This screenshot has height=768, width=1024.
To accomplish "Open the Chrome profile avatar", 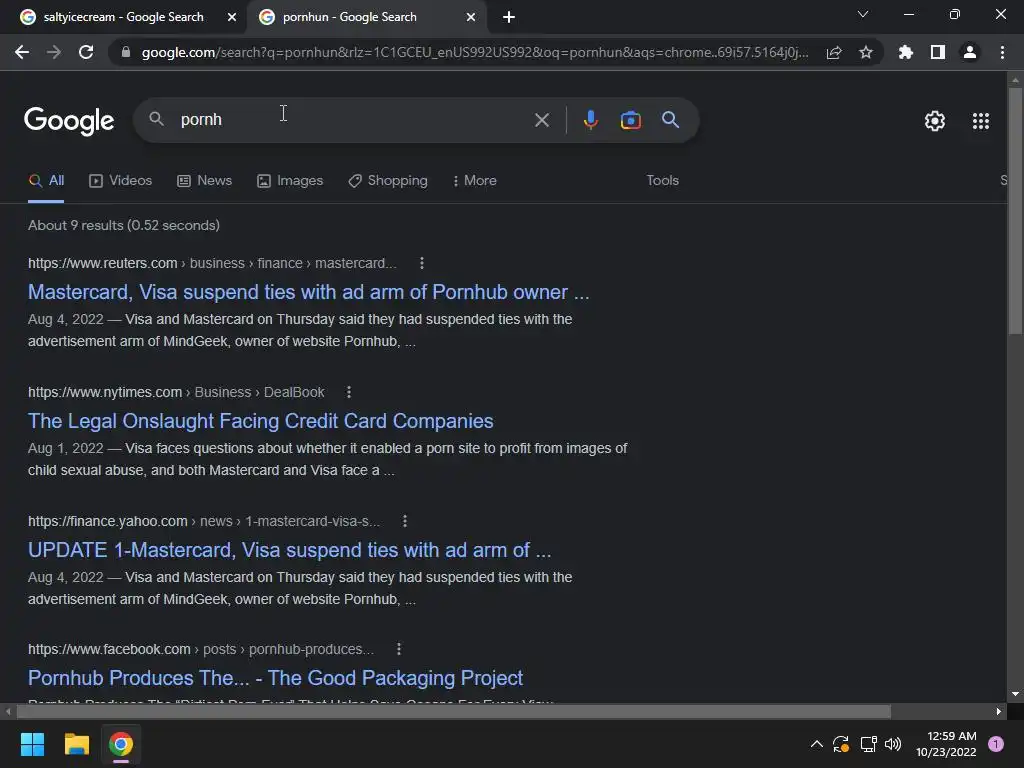I will pos(970,52).
